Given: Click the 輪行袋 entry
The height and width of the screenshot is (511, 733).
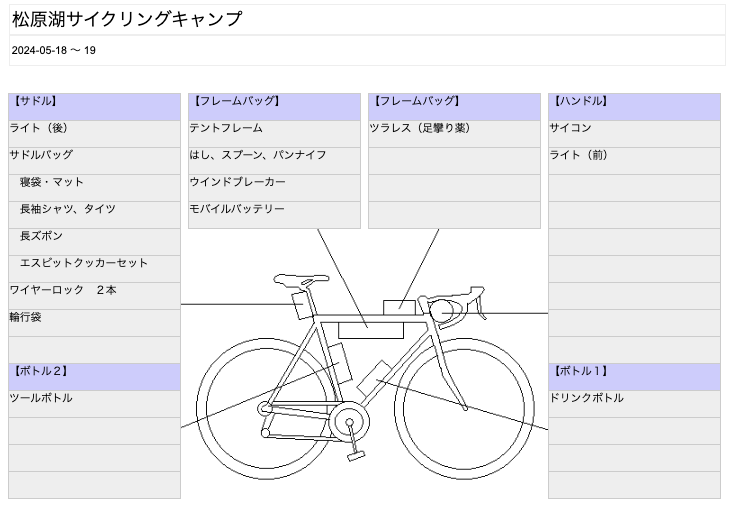Looking at the screenshot, I should click(x=94, y=317).
